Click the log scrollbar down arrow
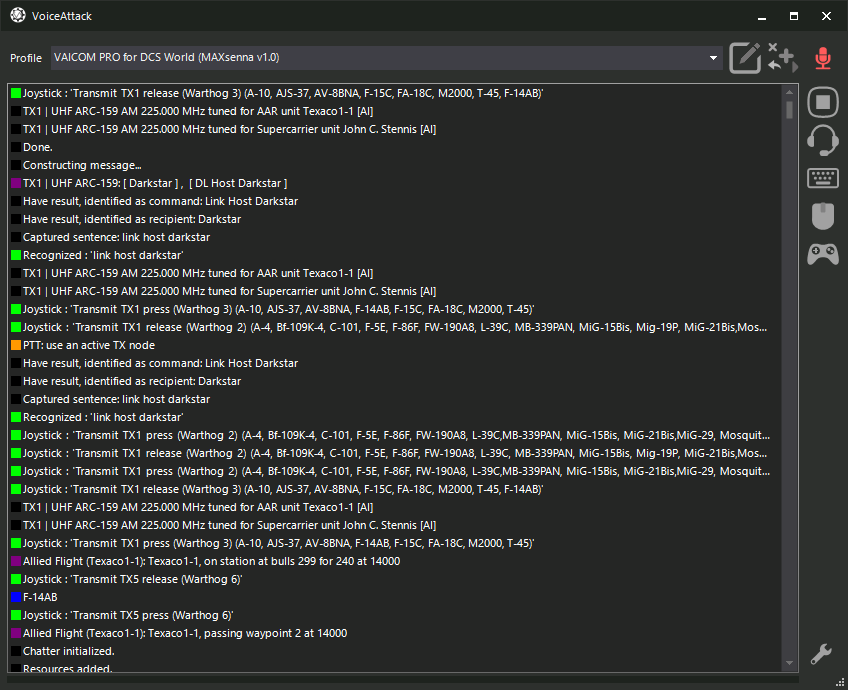This screenshot has width=848, height=690. 789,662
